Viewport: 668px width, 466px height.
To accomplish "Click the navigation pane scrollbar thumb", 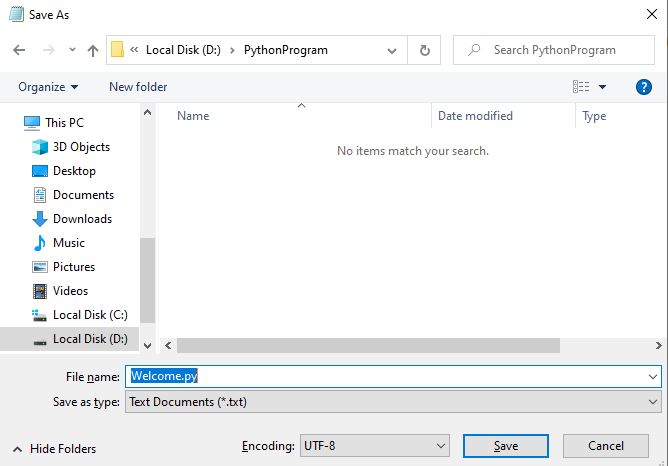I will click(x=147, y=280).
